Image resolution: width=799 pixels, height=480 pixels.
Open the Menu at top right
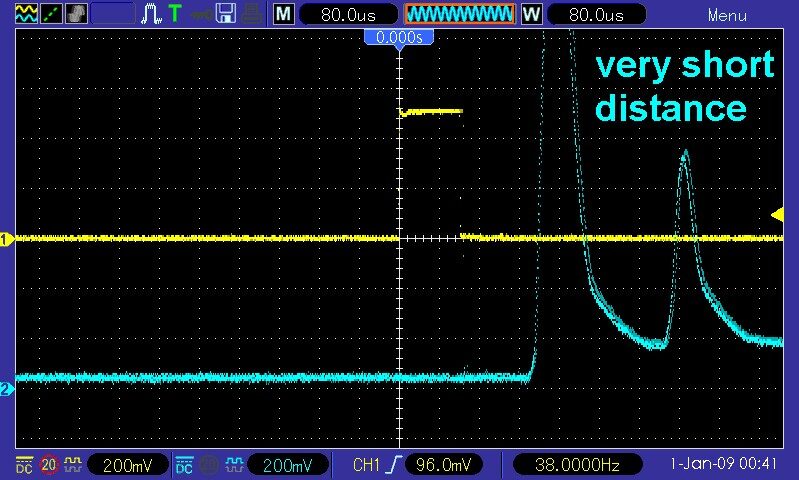[x=726, y=15]
